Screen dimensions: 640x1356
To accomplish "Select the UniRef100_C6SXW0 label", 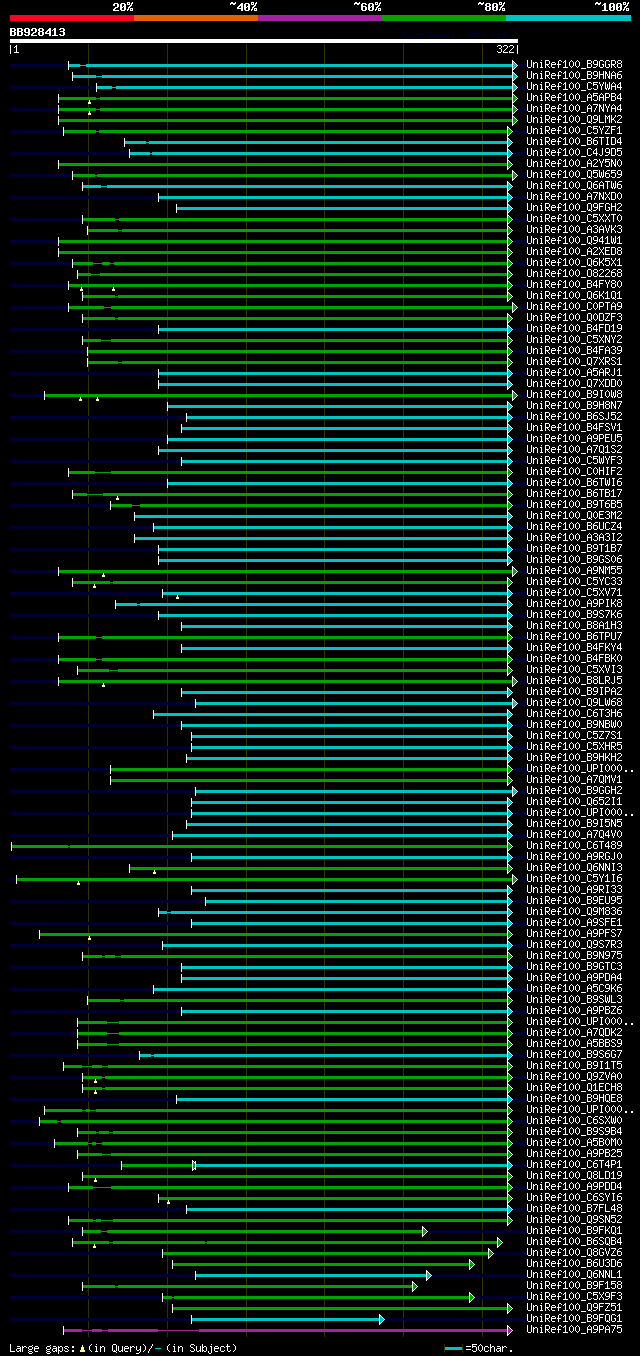I will tap(574, 1120).
